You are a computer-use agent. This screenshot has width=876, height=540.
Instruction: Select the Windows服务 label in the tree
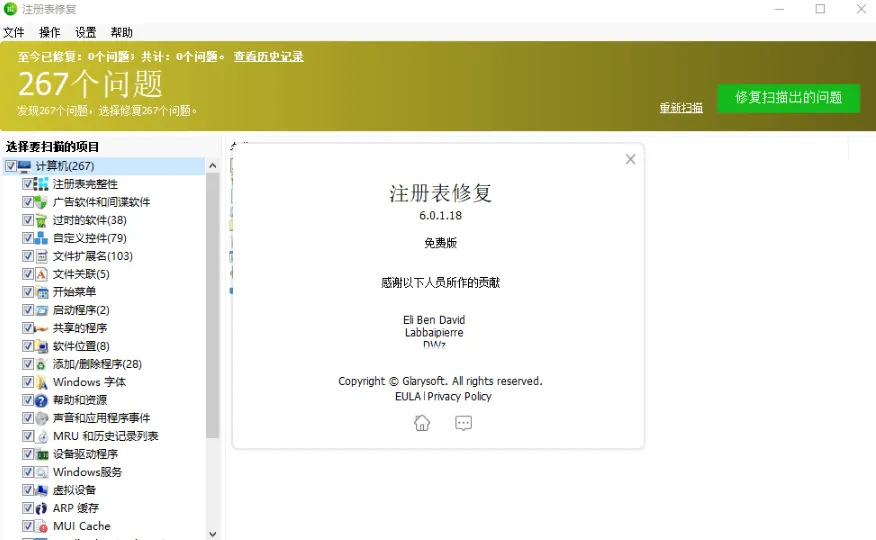pos(87,472)
